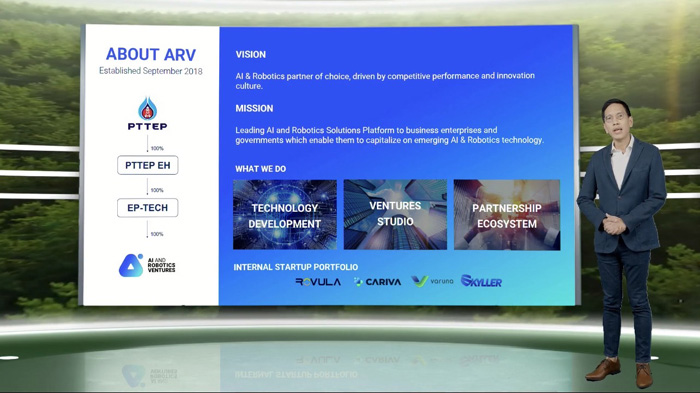
Task: Click the PTTEP EH box
Action: (x=148, y=165)
